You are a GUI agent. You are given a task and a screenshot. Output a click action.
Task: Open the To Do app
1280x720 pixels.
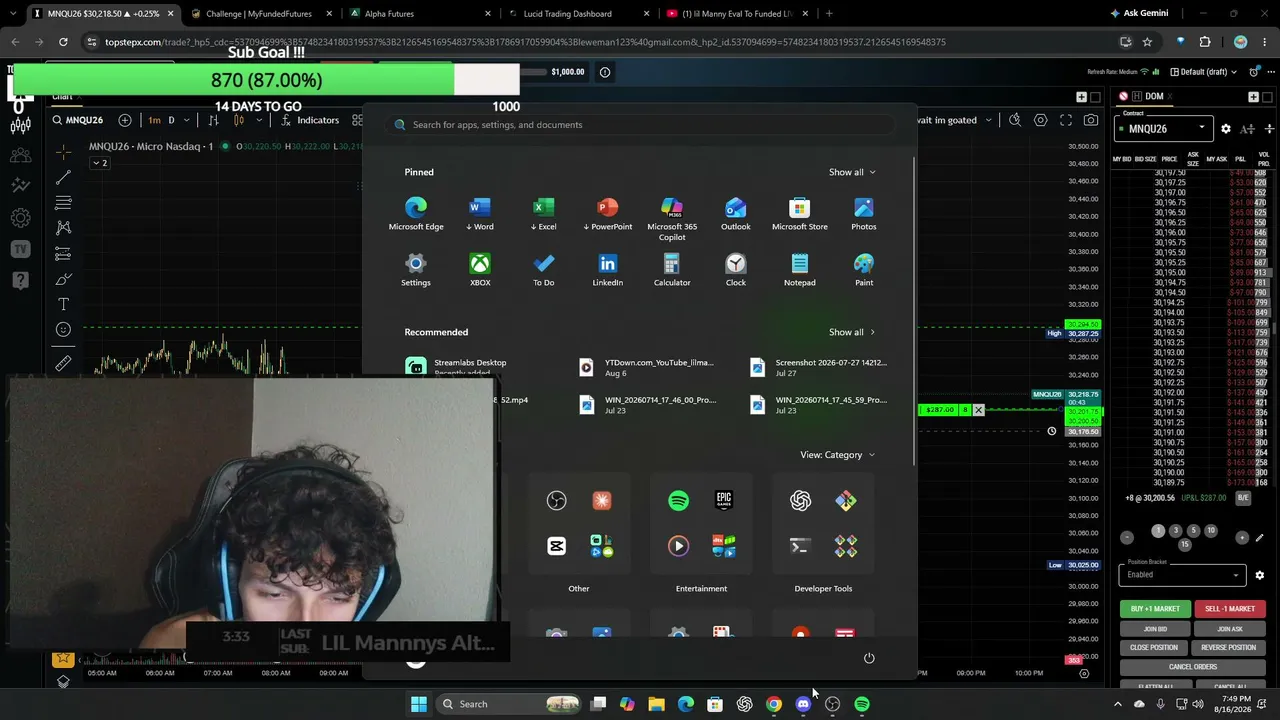point(543,270)
